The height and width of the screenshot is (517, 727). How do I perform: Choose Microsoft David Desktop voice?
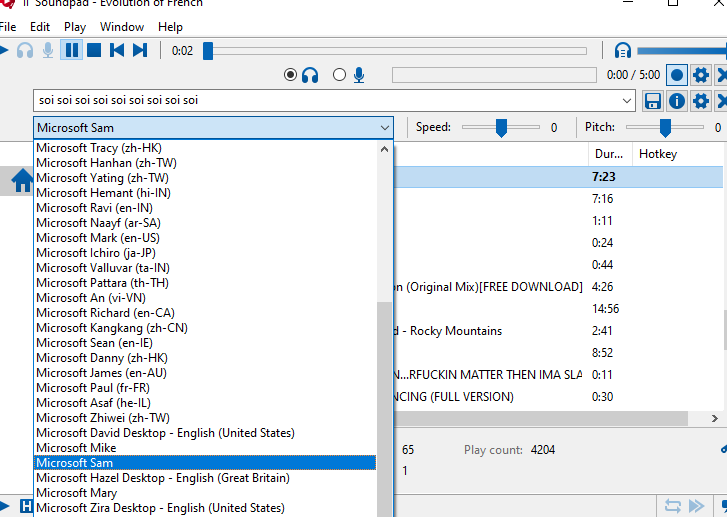tap(205, 433)
